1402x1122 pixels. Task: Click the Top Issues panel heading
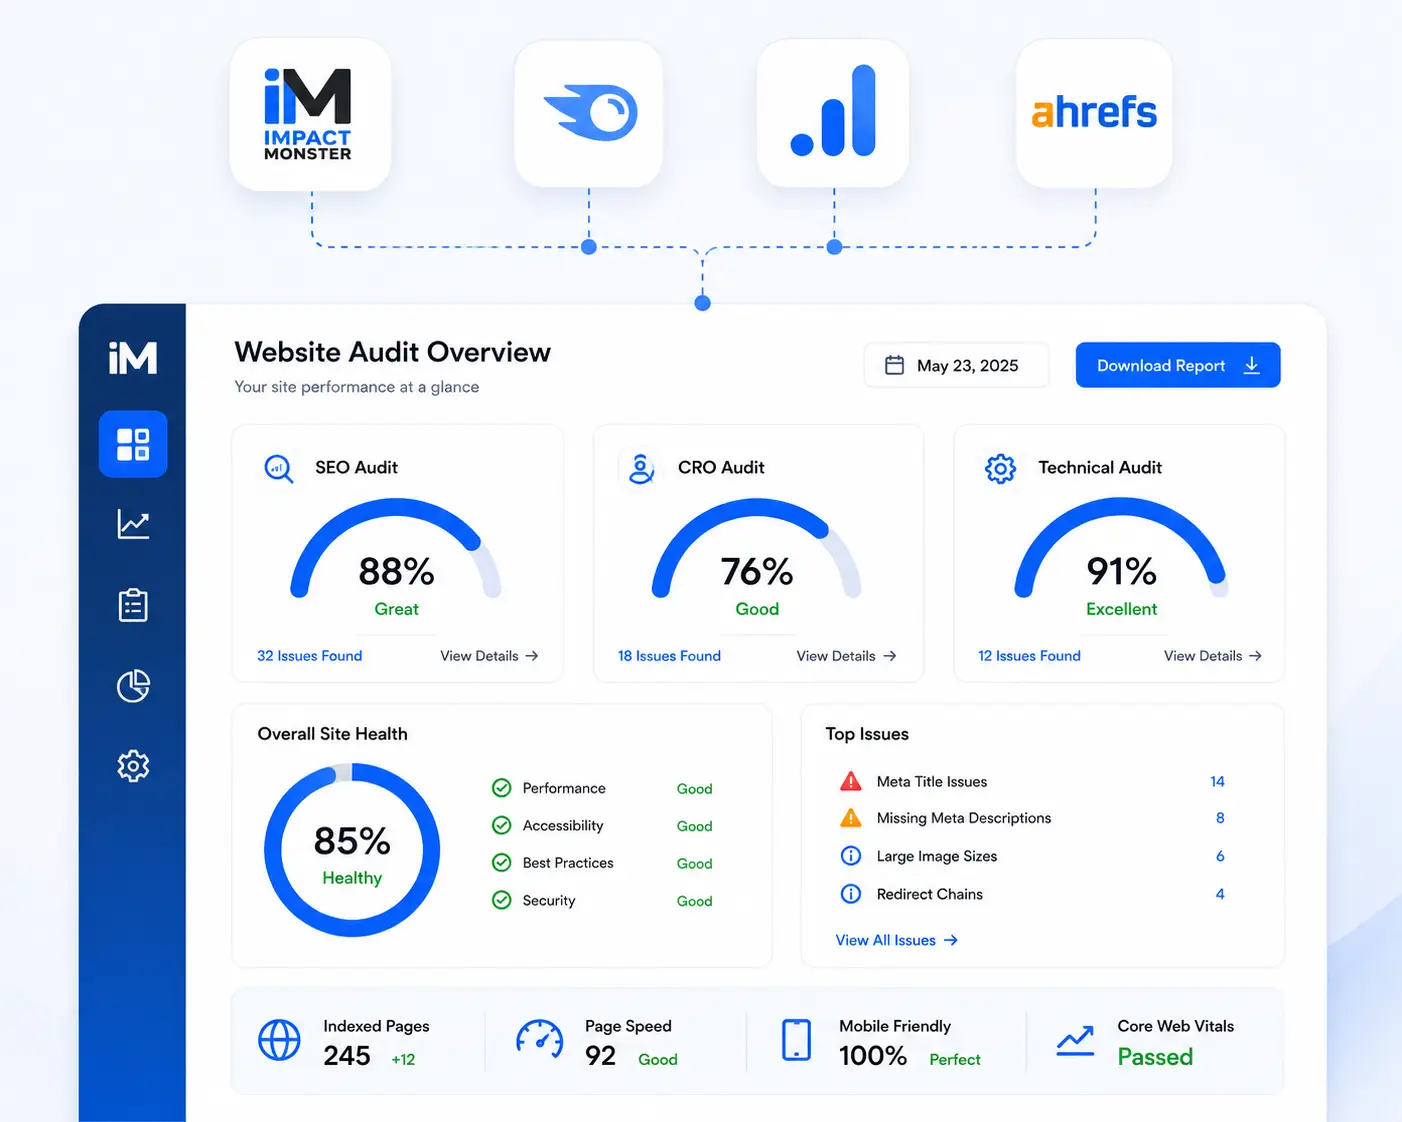click(867, 734)
